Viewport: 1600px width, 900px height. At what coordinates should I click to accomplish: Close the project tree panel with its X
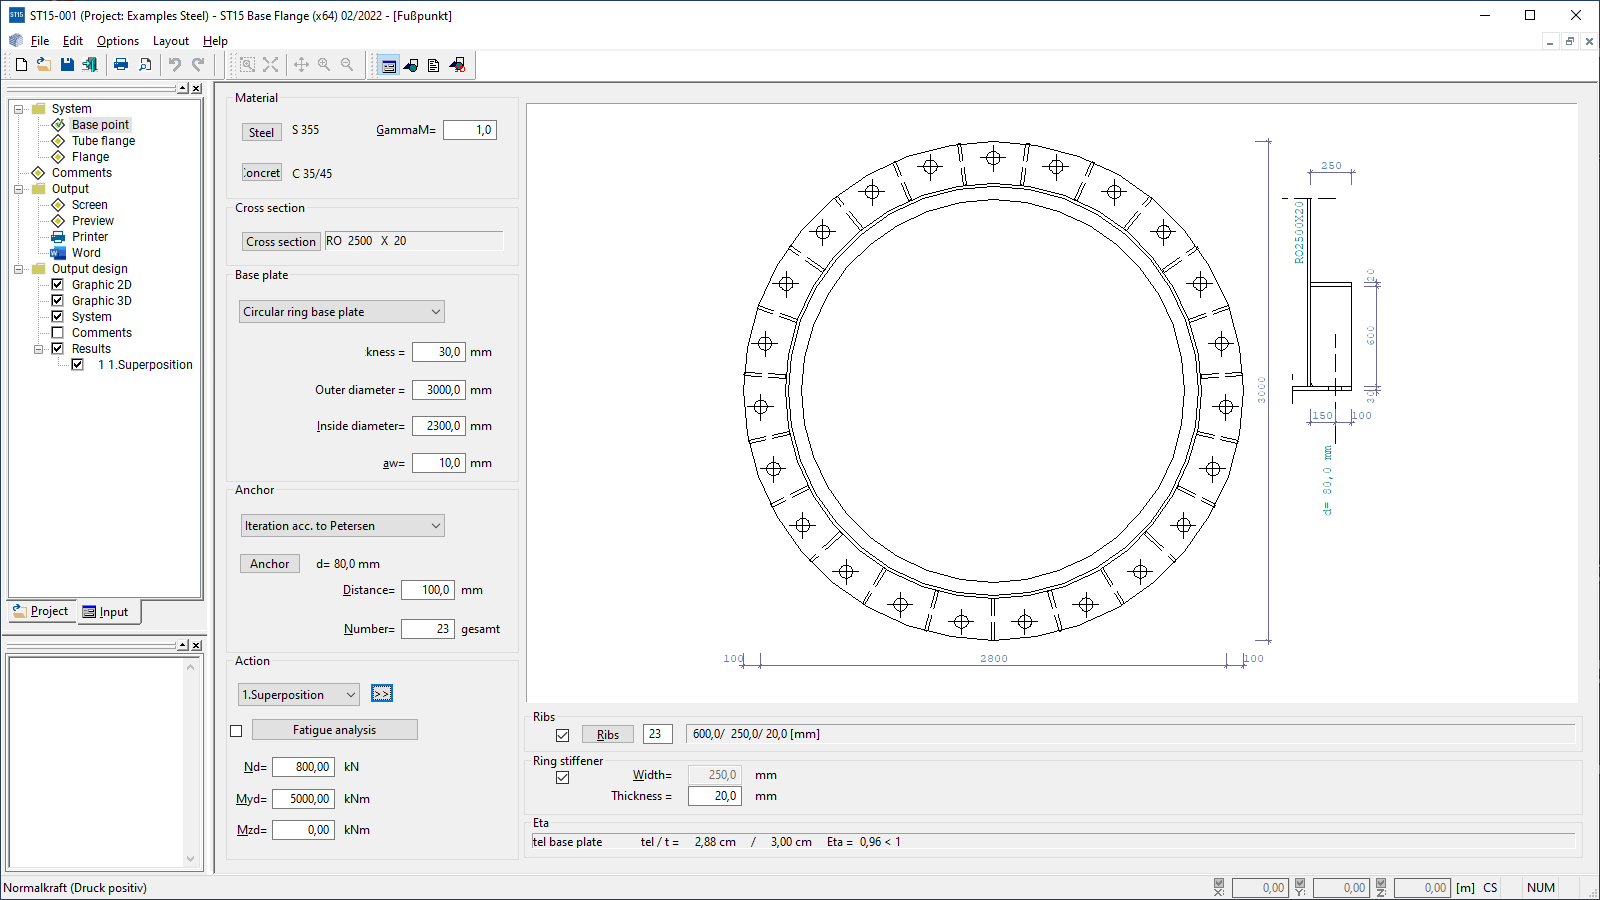click(x=196, y=89)
